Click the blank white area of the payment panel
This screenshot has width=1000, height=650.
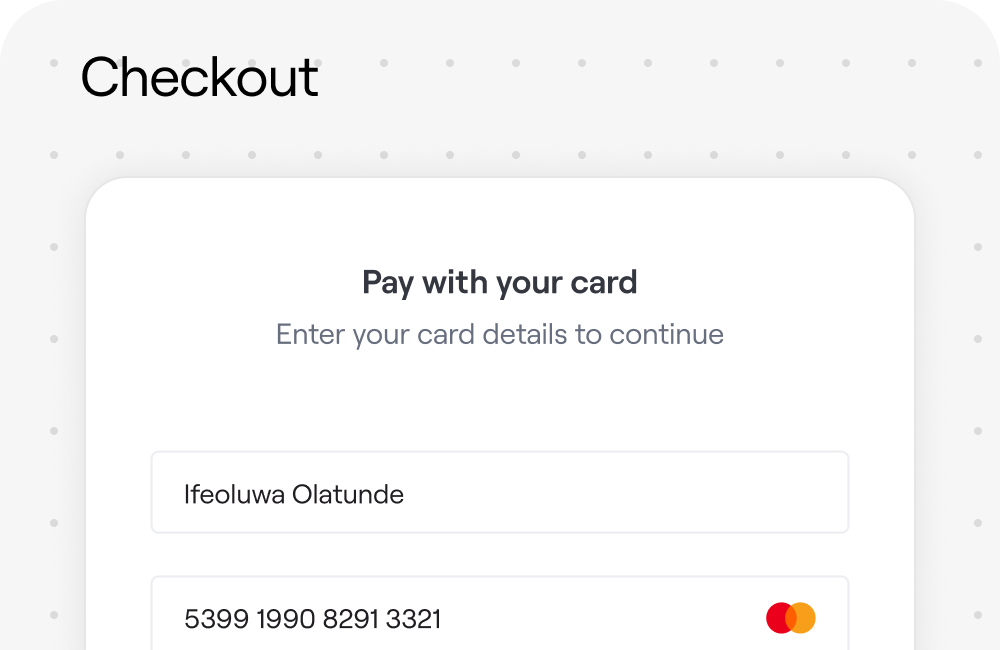[499, 402]
